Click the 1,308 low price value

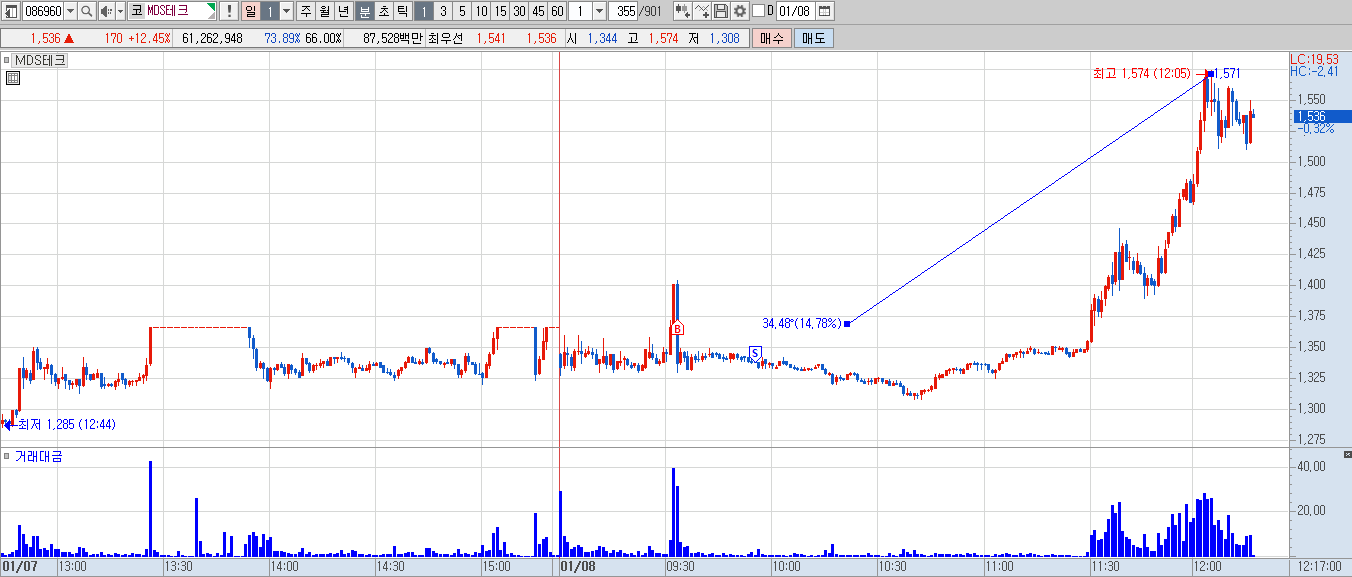coord(724,38)
